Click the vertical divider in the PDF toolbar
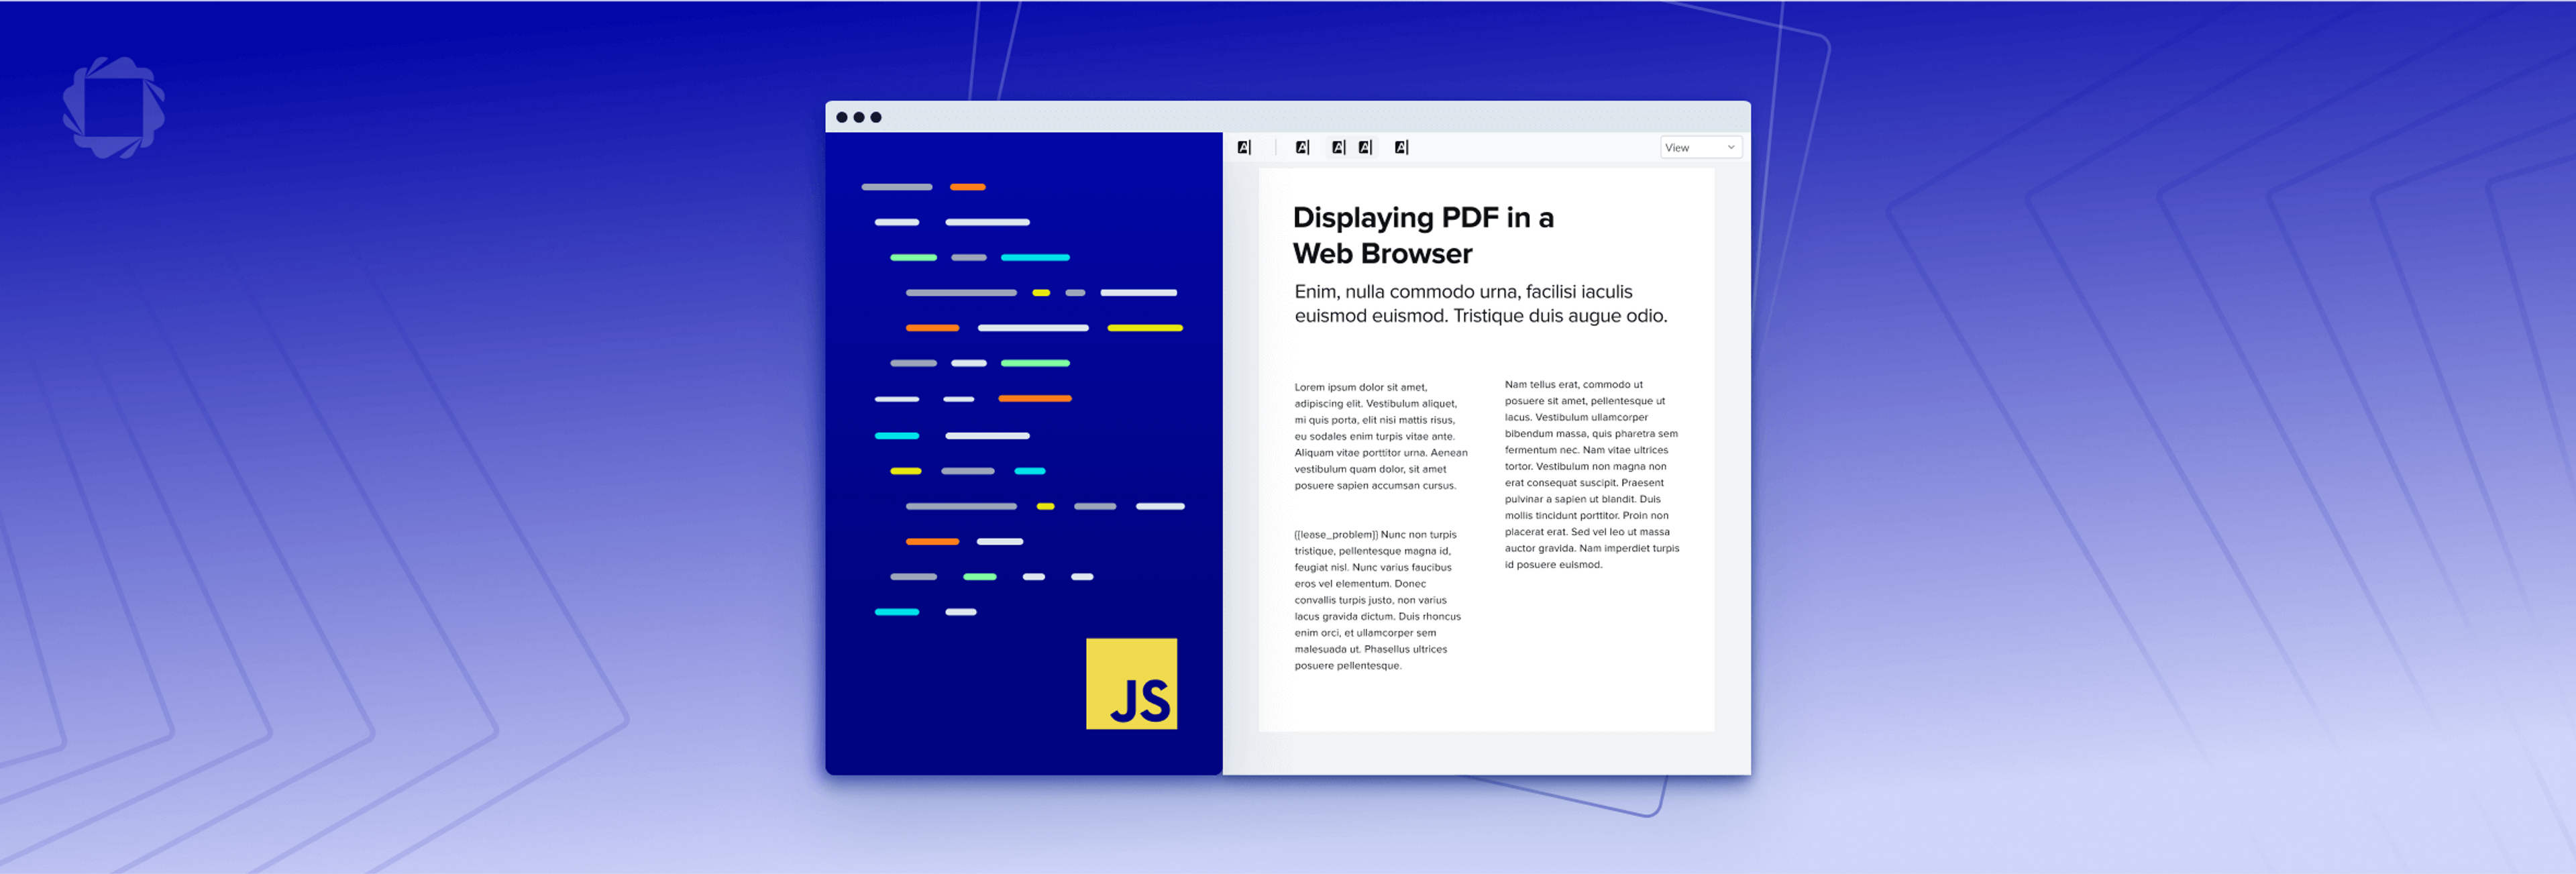Viewport: 2576px width, 874px height. (x=1276, y=147)
